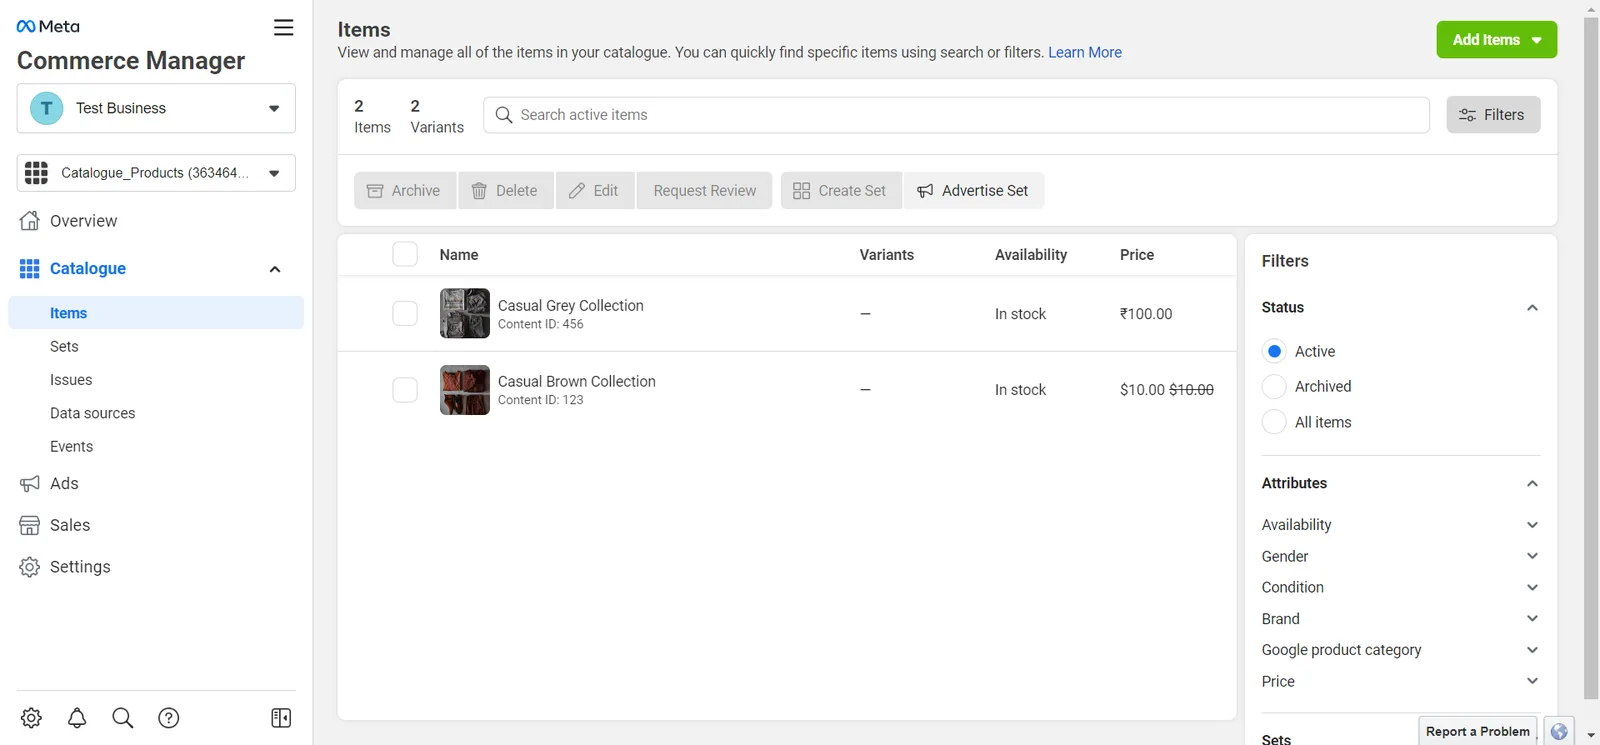Select the Active status radio button
The image size is (1600, 745).
[x=1274, y=351]
